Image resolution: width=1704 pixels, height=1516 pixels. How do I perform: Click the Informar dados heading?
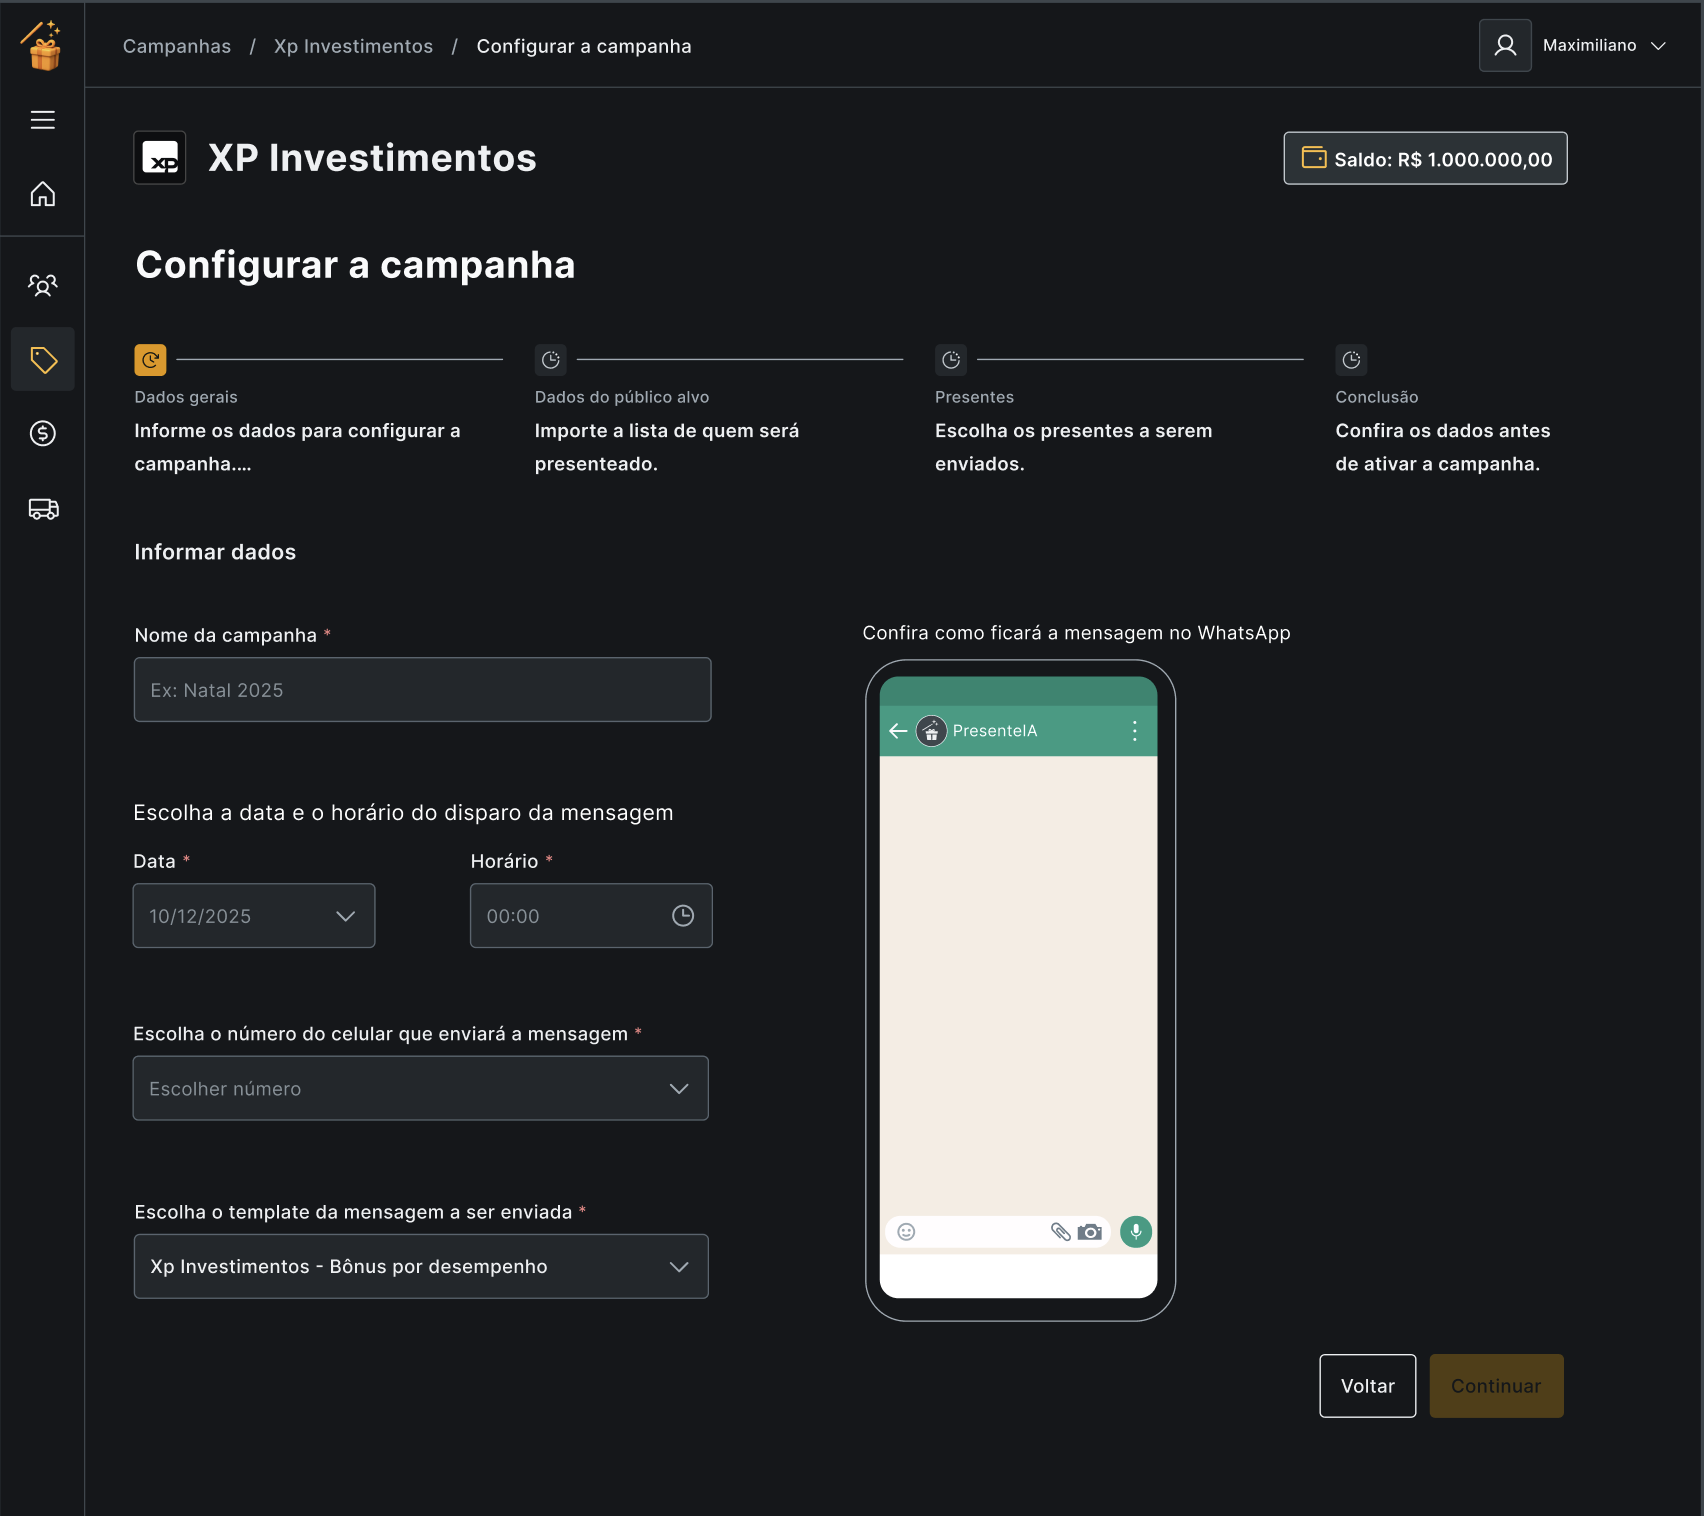pyautogui.click(x=215, y=552)
